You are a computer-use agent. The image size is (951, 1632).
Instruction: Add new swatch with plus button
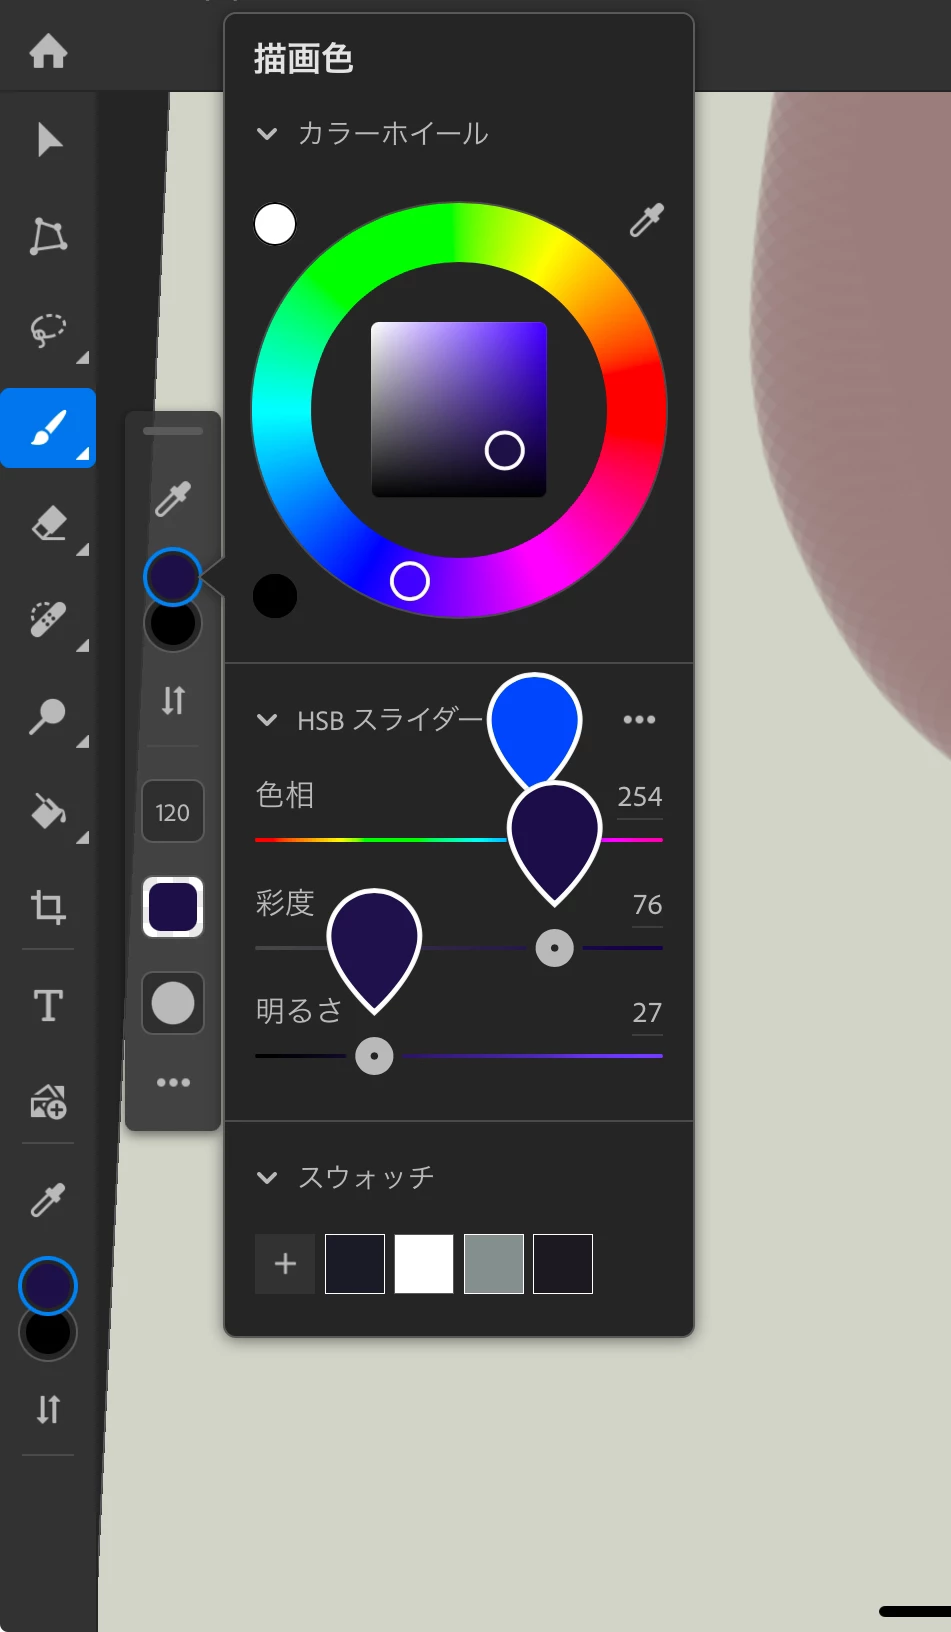pos(285,1264)
